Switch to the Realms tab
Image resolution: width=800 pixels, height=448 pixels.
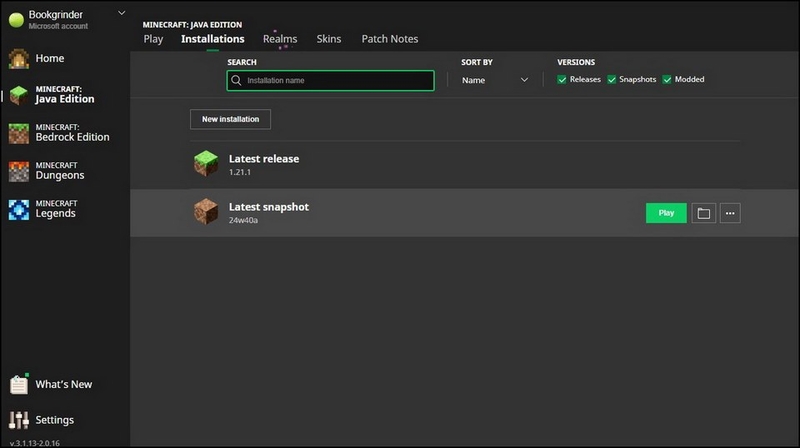coord(280,39)
